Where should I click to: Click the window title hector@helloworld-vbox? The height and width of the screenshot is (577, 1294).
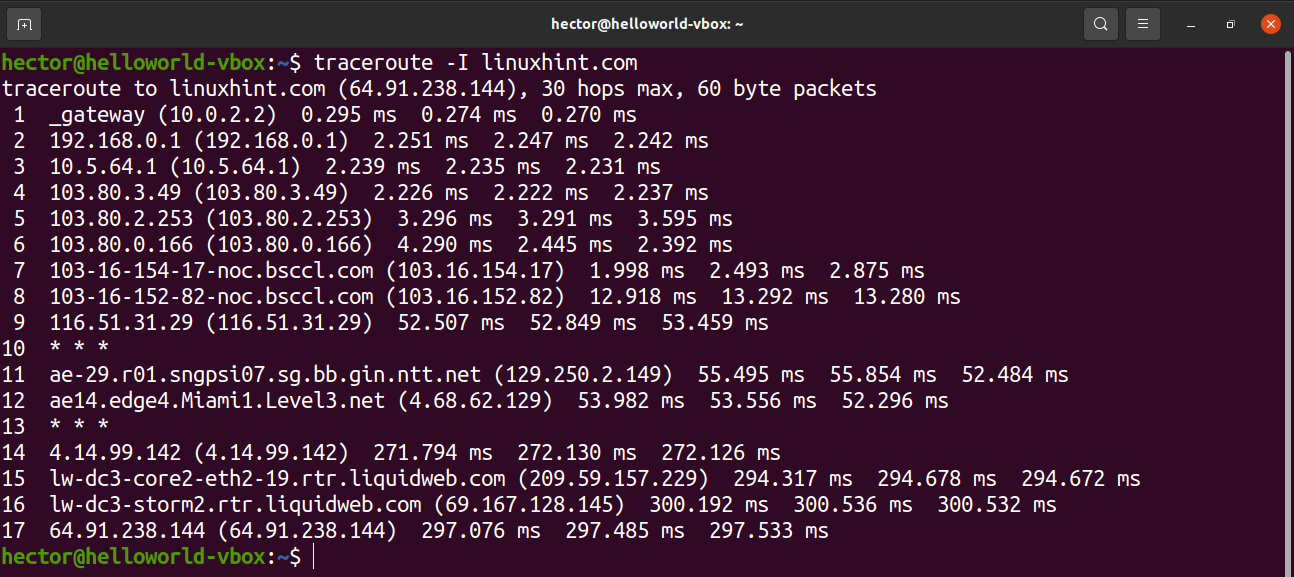point(647,24)
